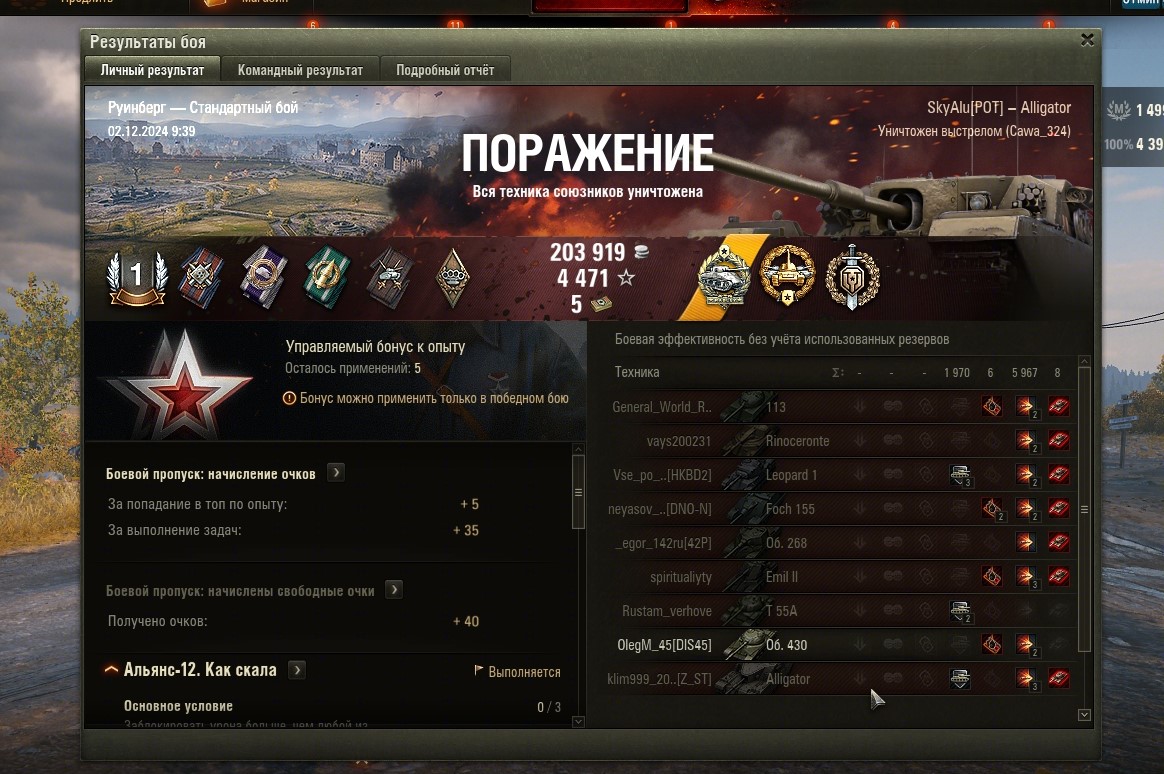Expand Боевой пропуск: начислены свободные очки arrow

394,590
